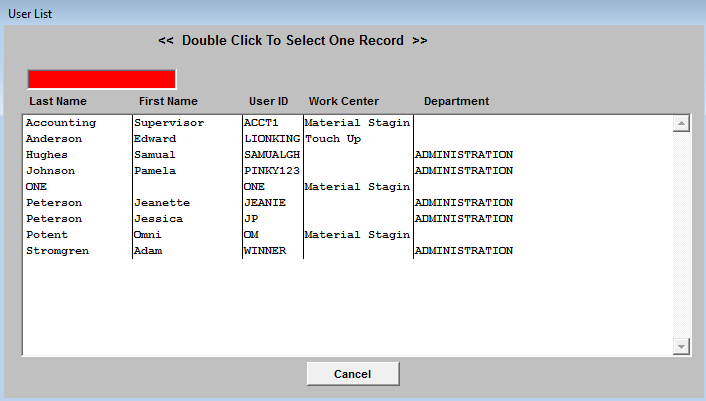Select last name ONE in the first column

click(36, 187)
